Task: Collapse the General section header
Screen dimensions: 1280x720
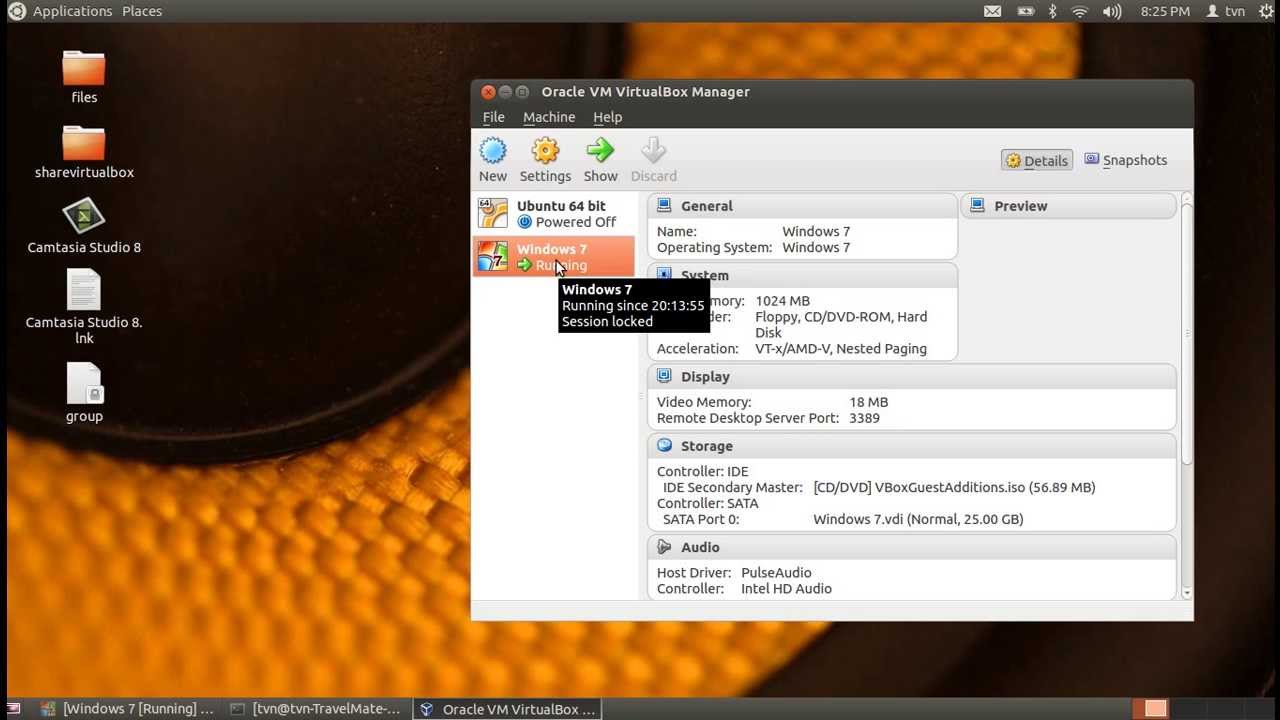Action: [x=802, y=206]
